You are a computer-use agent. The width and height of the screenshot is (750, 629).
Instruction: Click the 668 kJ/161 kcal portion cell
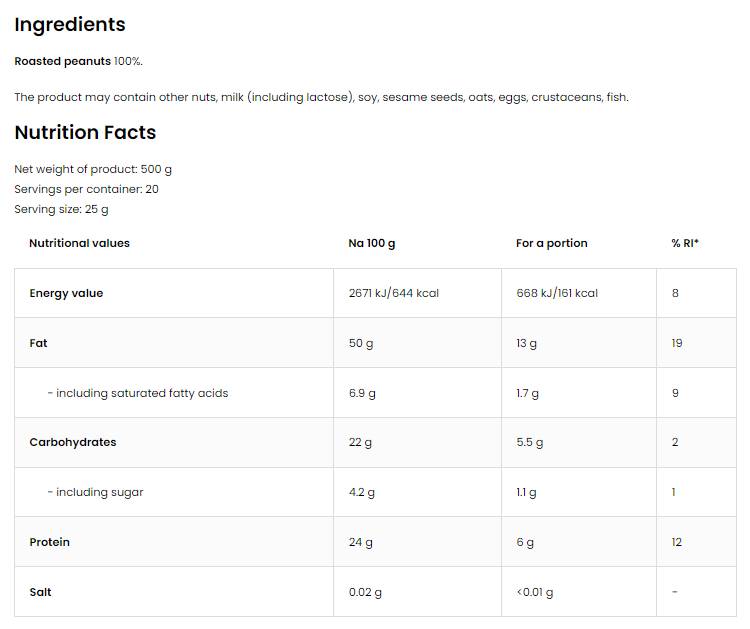click(x=556, y=293)
